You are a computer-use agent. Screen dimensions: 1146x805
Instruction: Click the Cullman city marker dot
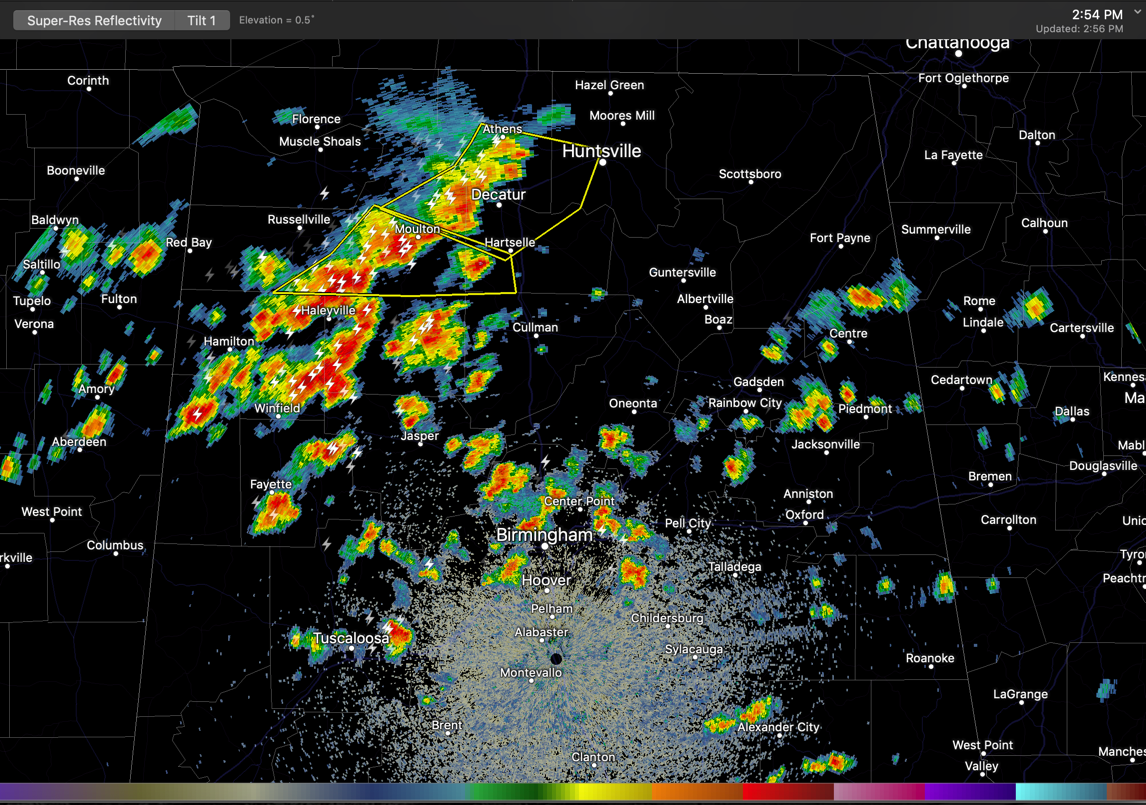click(535, 338)
